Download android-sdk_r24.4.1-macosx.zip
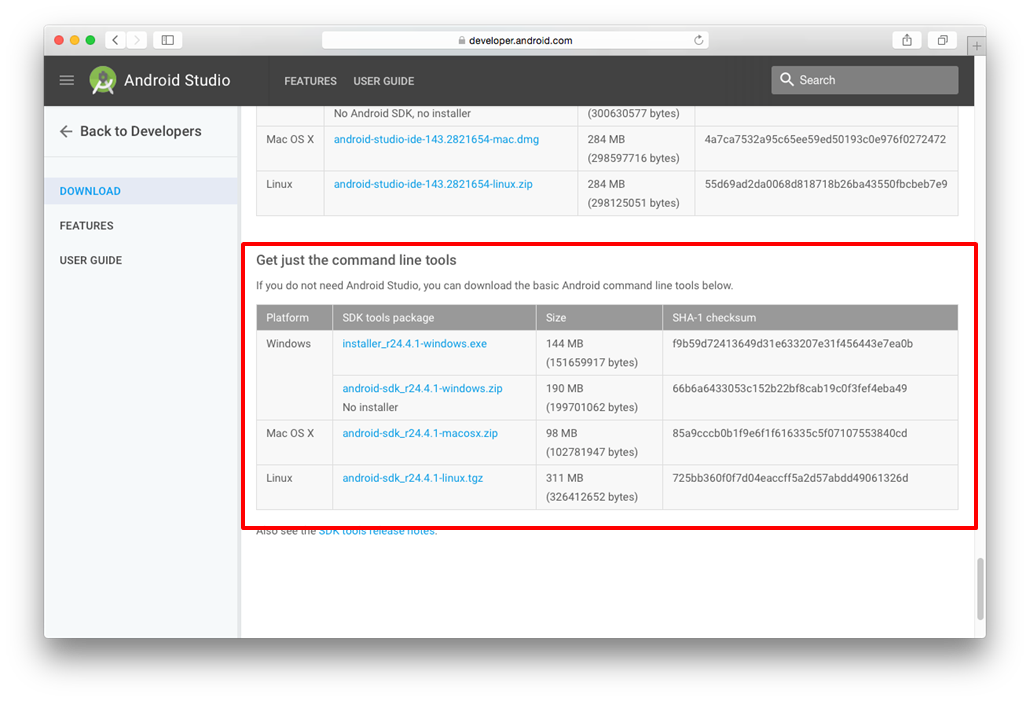The image size is (1030, 701). 420,433
